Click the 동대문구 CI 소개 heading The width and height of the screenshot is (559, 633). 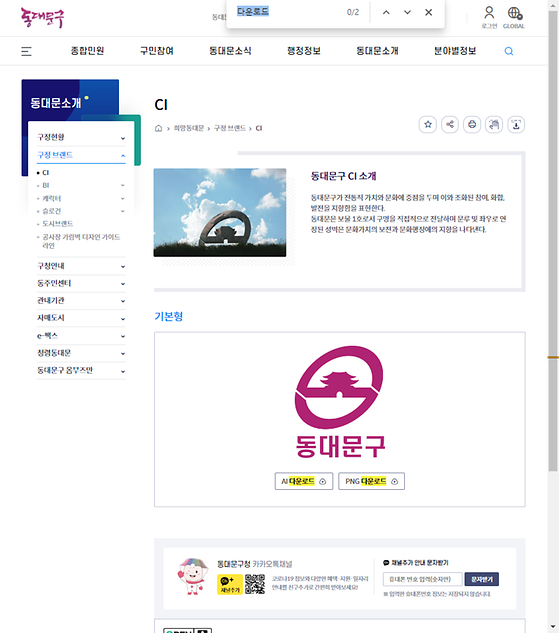pyautogui.click(x=343, y=176)
